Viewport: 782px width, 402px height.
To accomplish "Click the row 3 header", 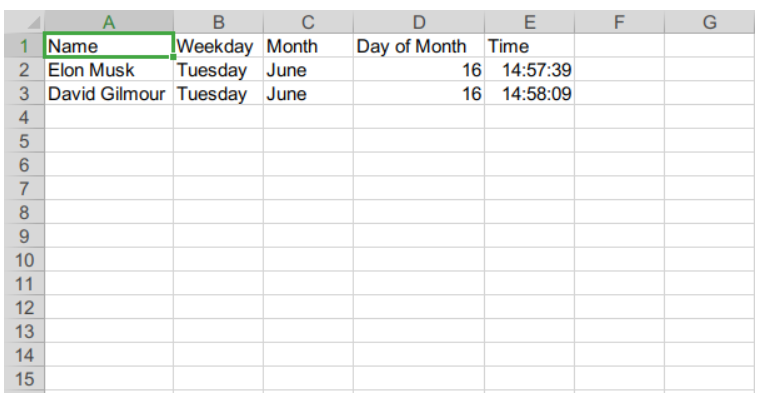I will (x=25, y=94).
